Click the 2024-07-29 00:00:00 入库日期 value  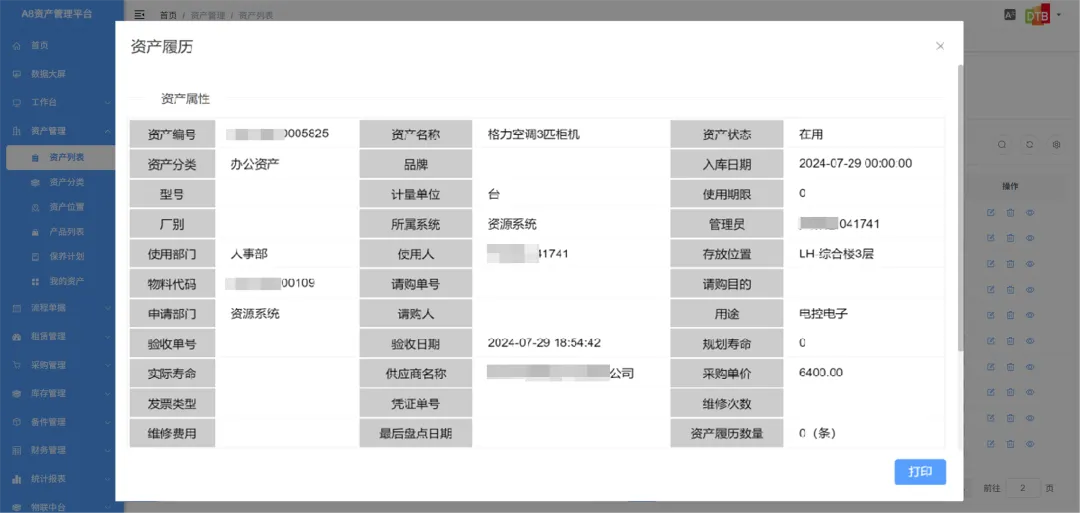(855, 163)
